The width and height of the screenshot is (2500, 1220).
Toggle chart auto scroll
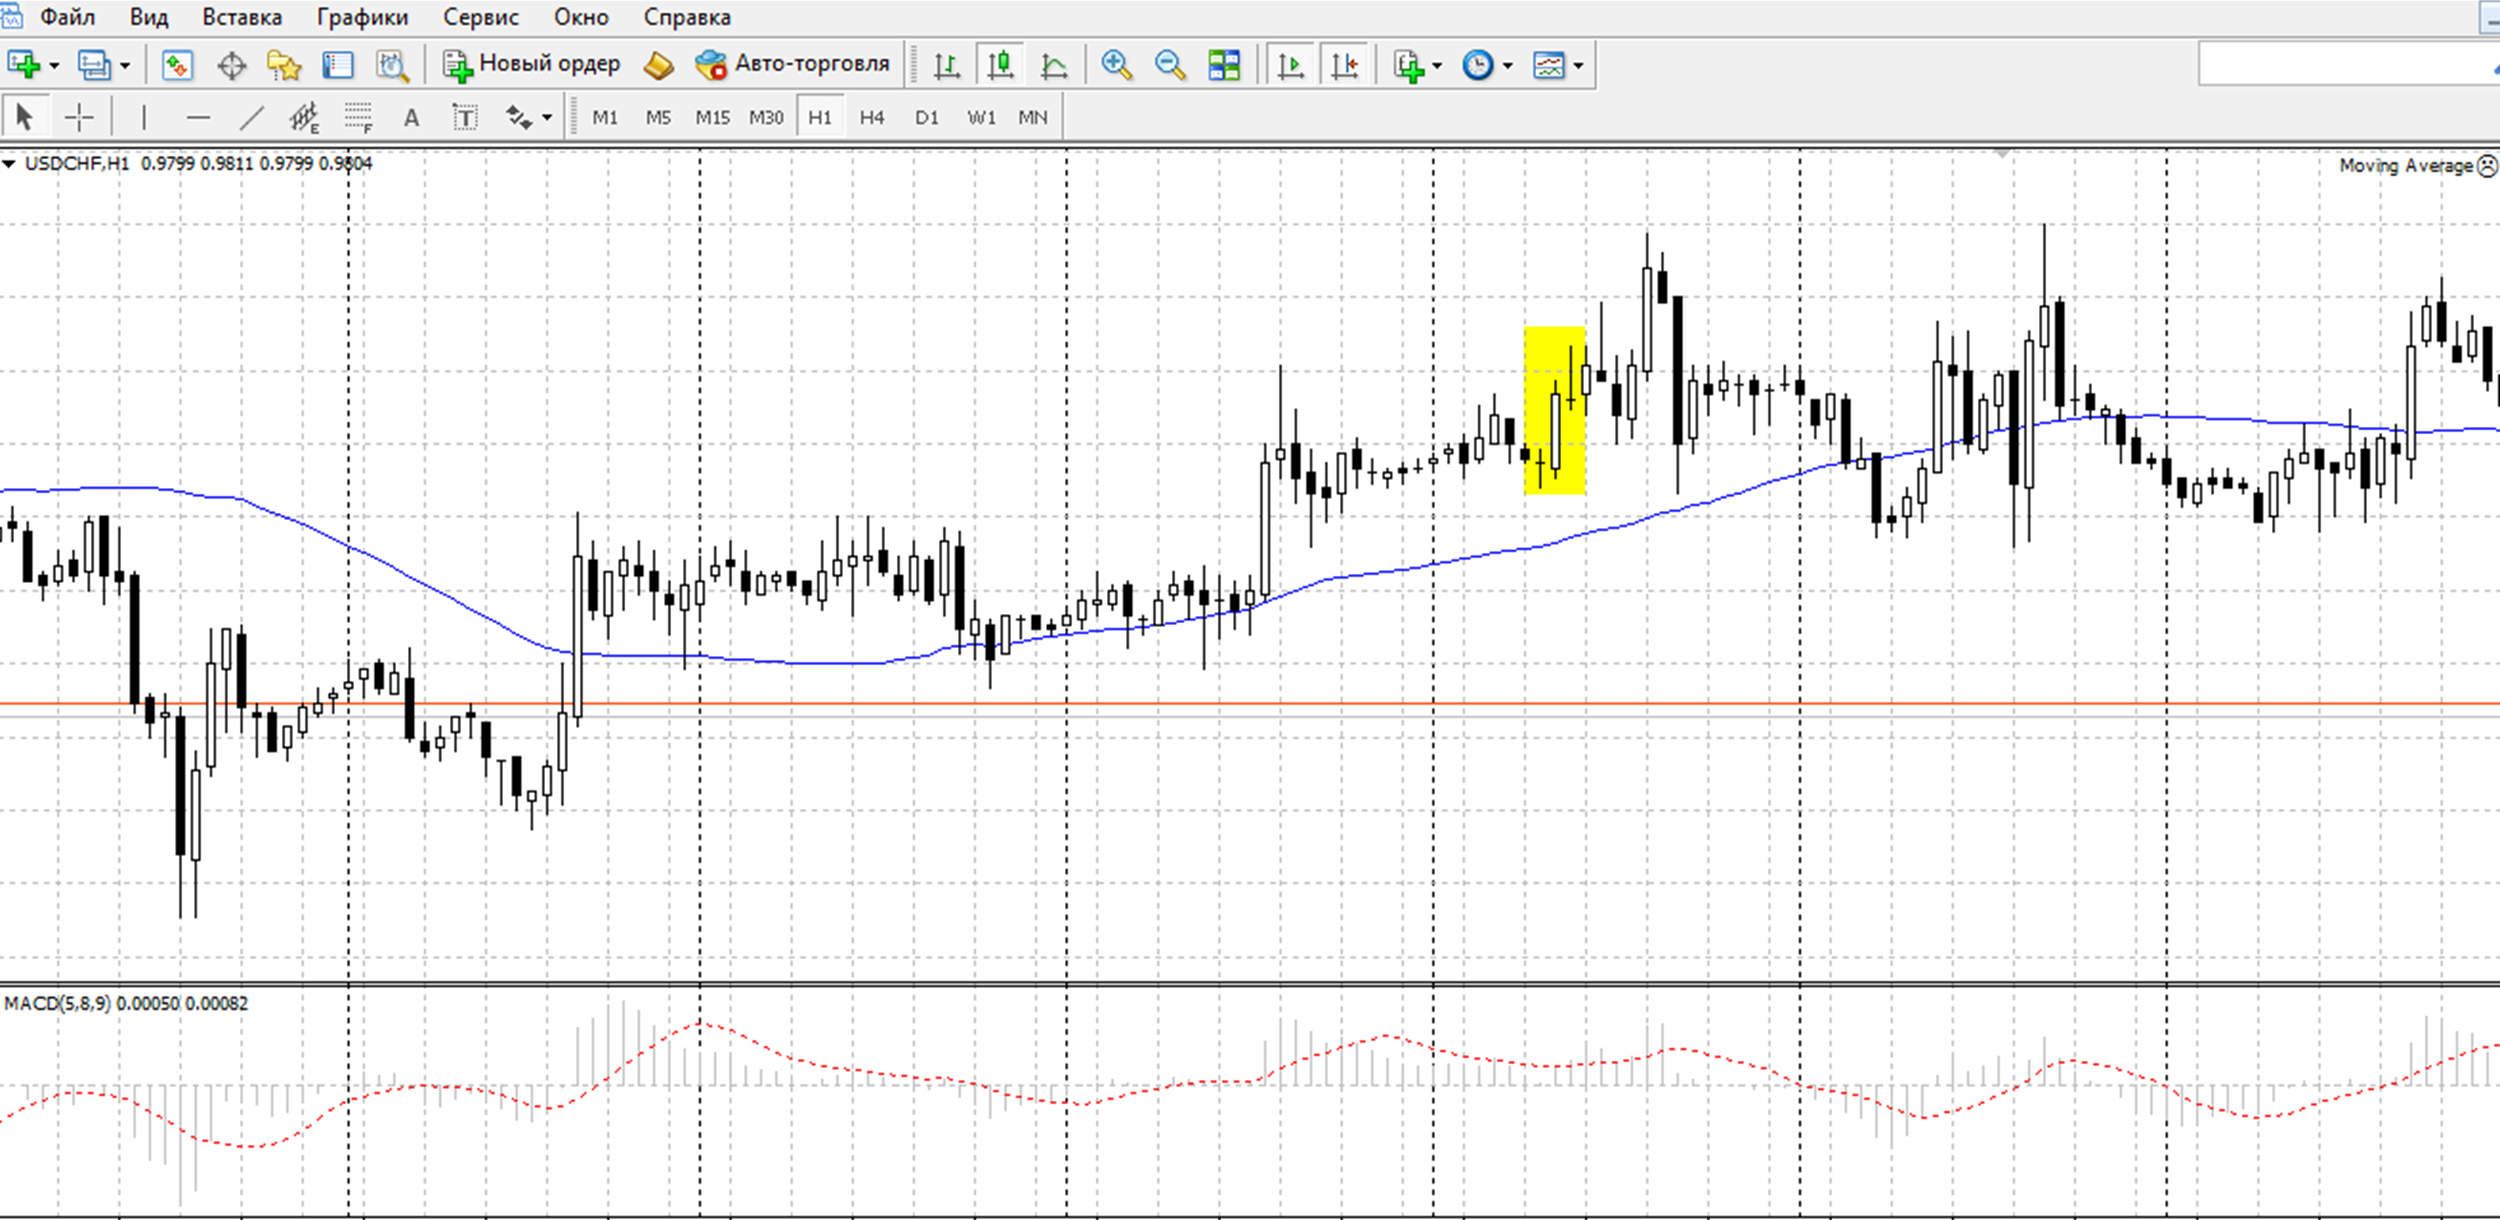click(1291, 65)
